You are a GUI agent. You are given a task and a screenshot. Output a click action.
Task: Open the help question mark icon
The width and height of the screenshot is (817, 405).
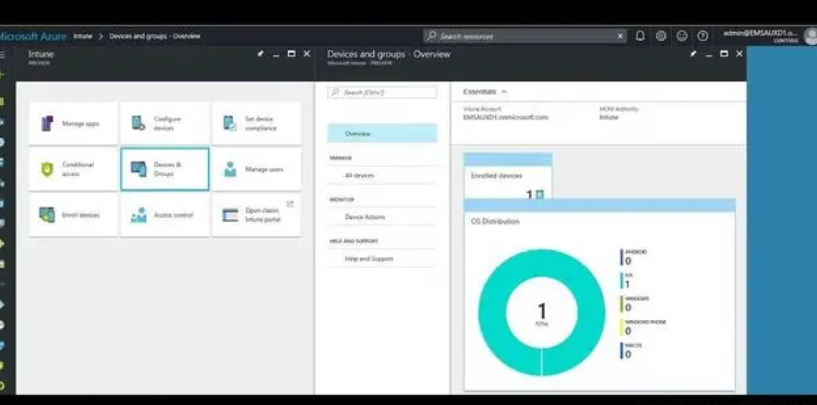pos(703,36)
